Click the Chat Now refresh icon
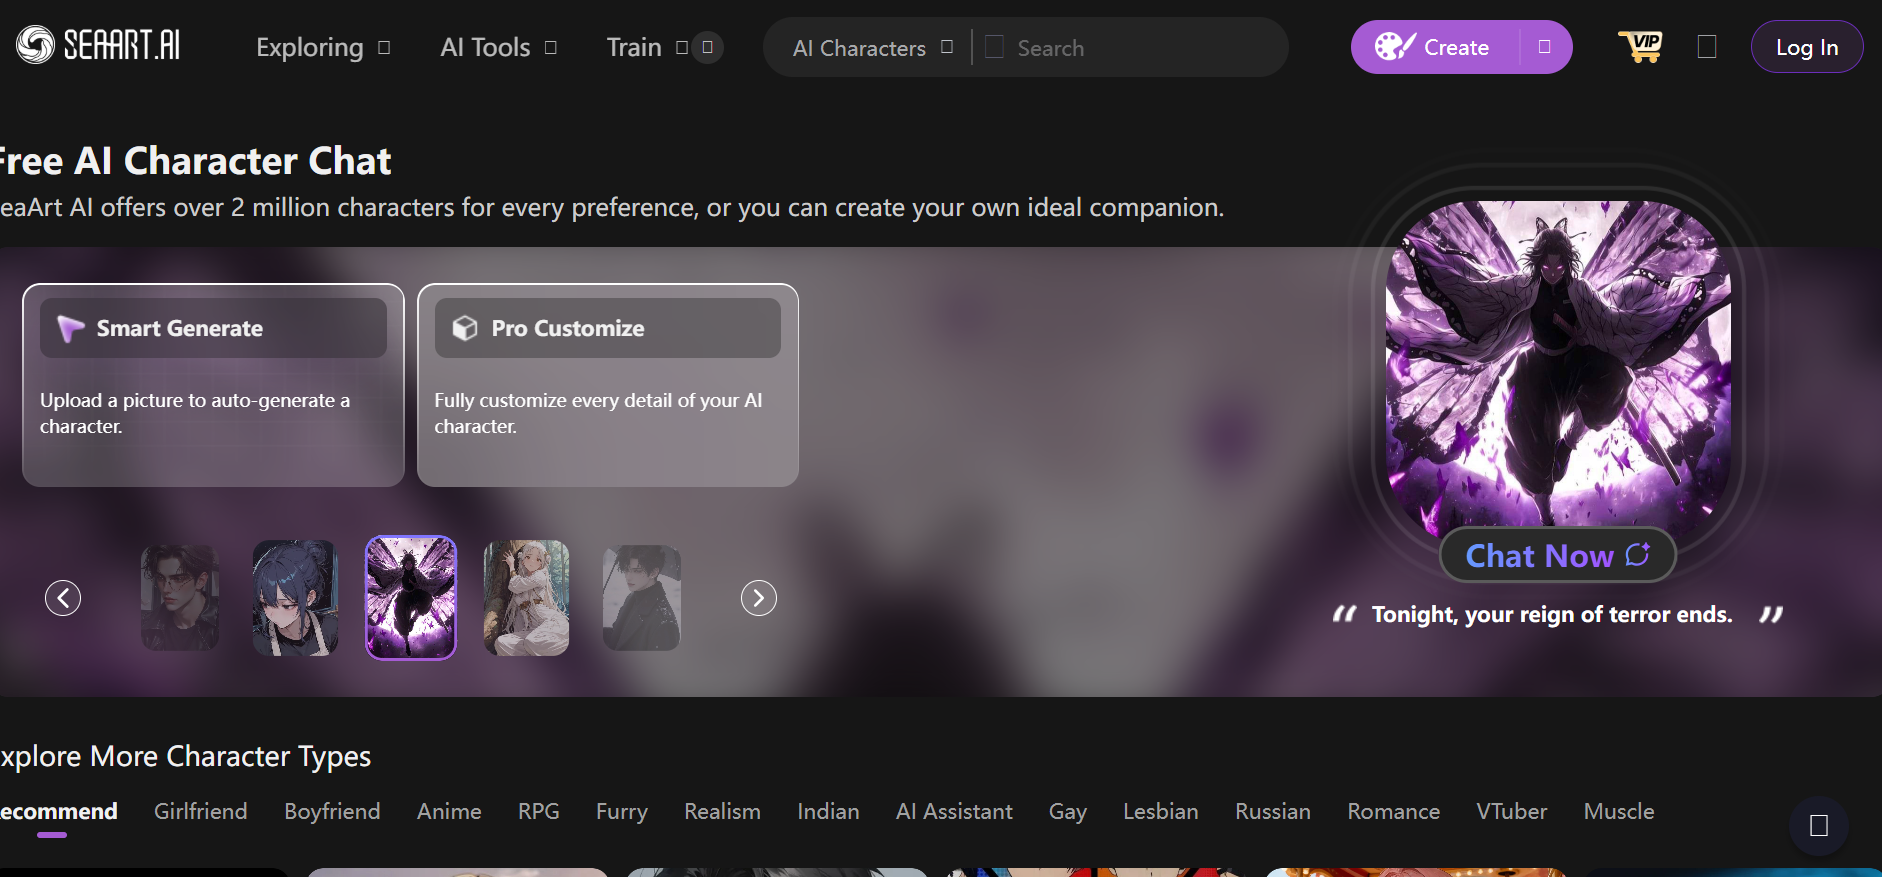This screenshot has height=877, width=1882. pos(1637,554)
